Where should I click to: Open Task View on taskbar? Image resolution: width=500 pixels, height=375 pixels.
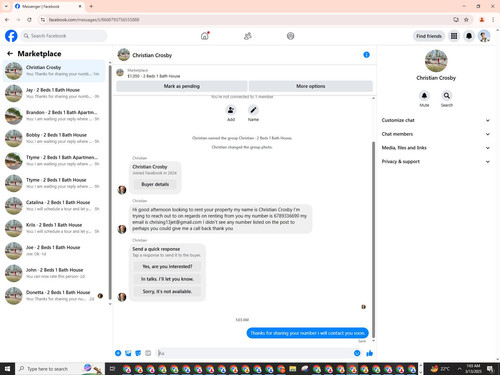112,369
